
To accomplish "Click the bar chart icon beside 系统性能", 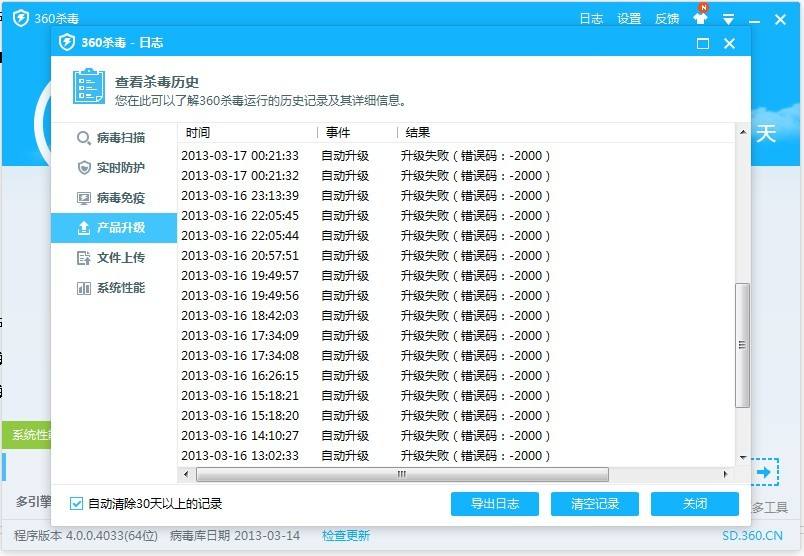I will (84, 288).
